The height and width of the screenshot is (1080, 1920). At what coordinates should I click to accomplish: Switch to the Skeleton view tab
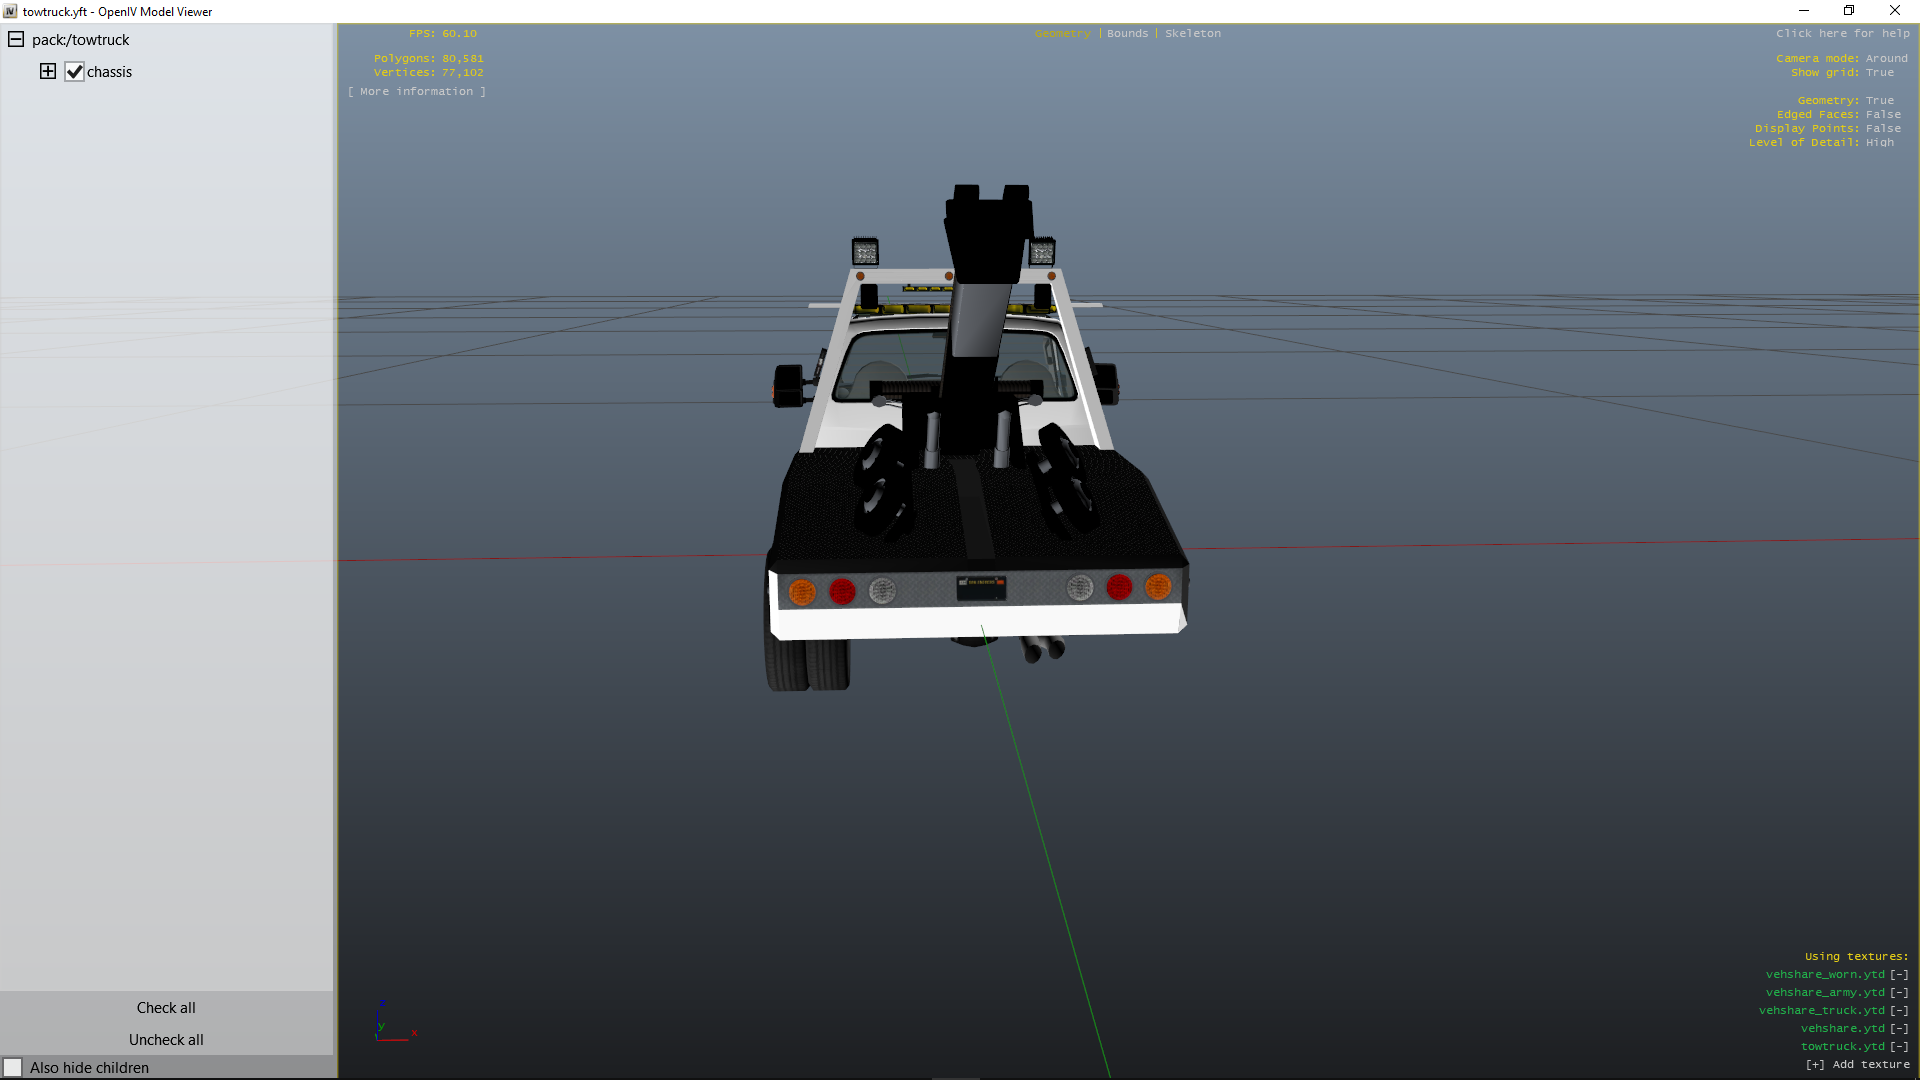(1192, 33)
